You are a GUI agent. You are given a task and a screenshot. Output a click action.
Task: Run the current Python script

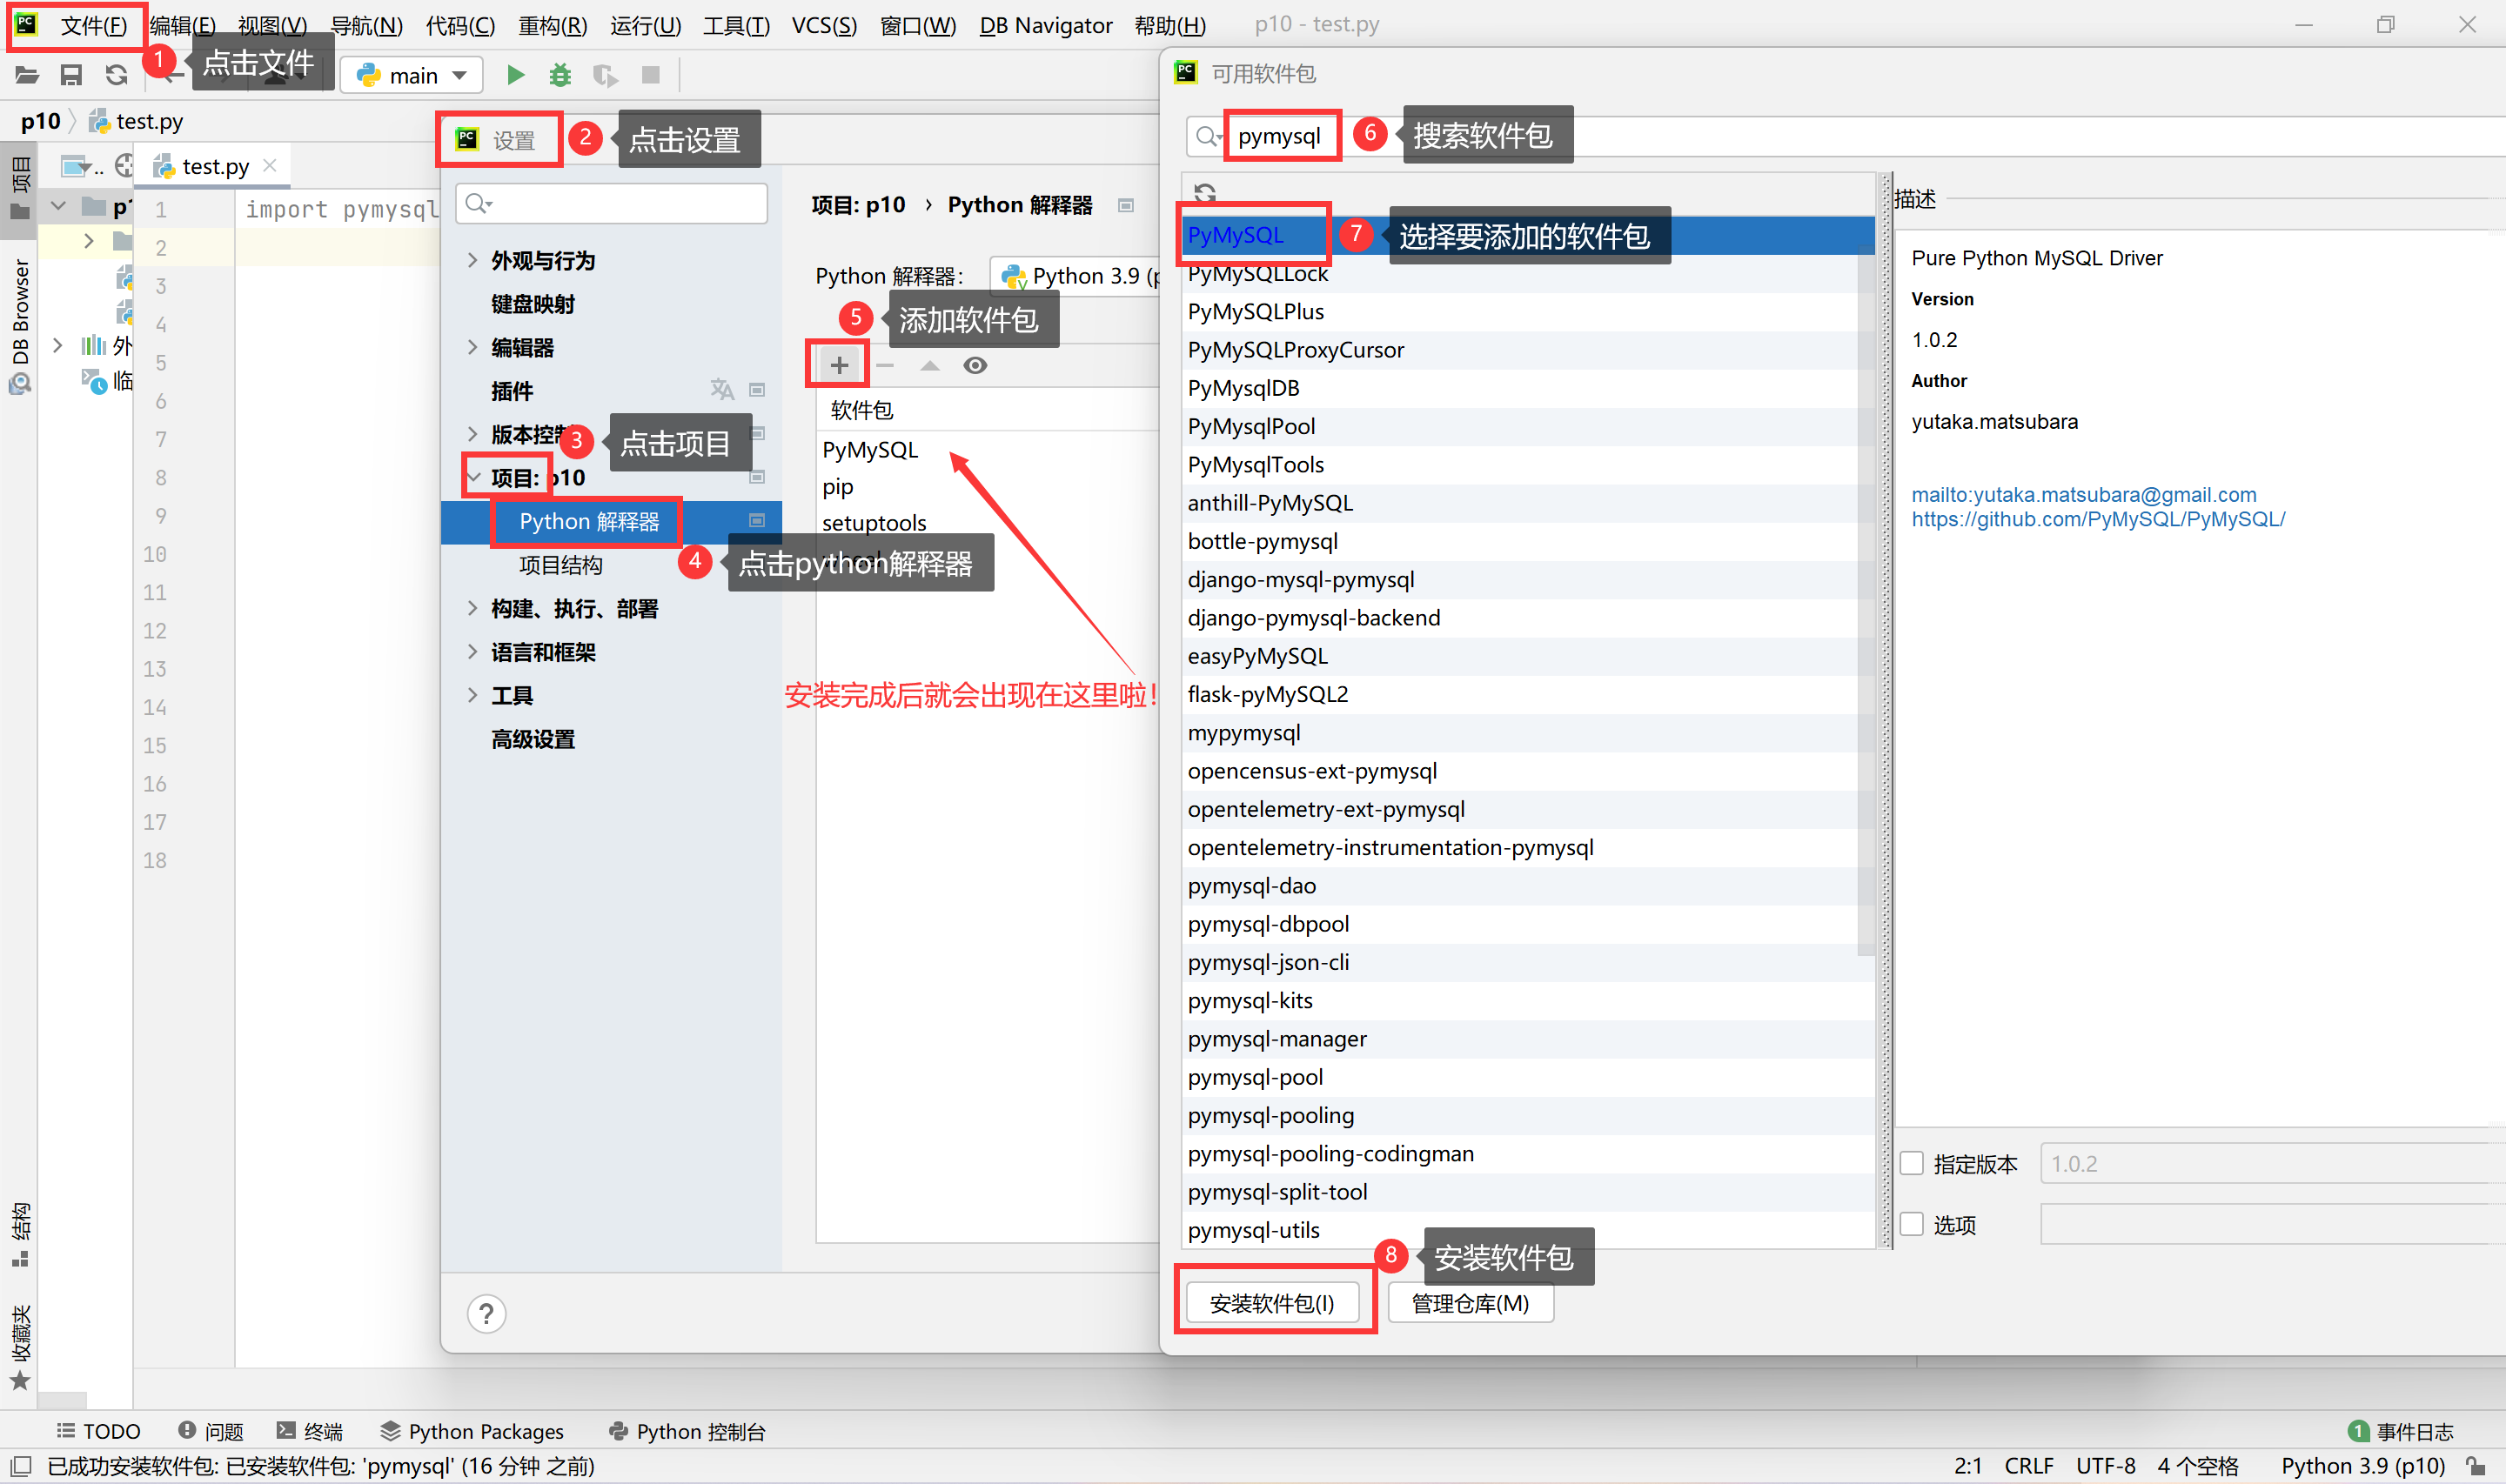[x=515, y=74]
